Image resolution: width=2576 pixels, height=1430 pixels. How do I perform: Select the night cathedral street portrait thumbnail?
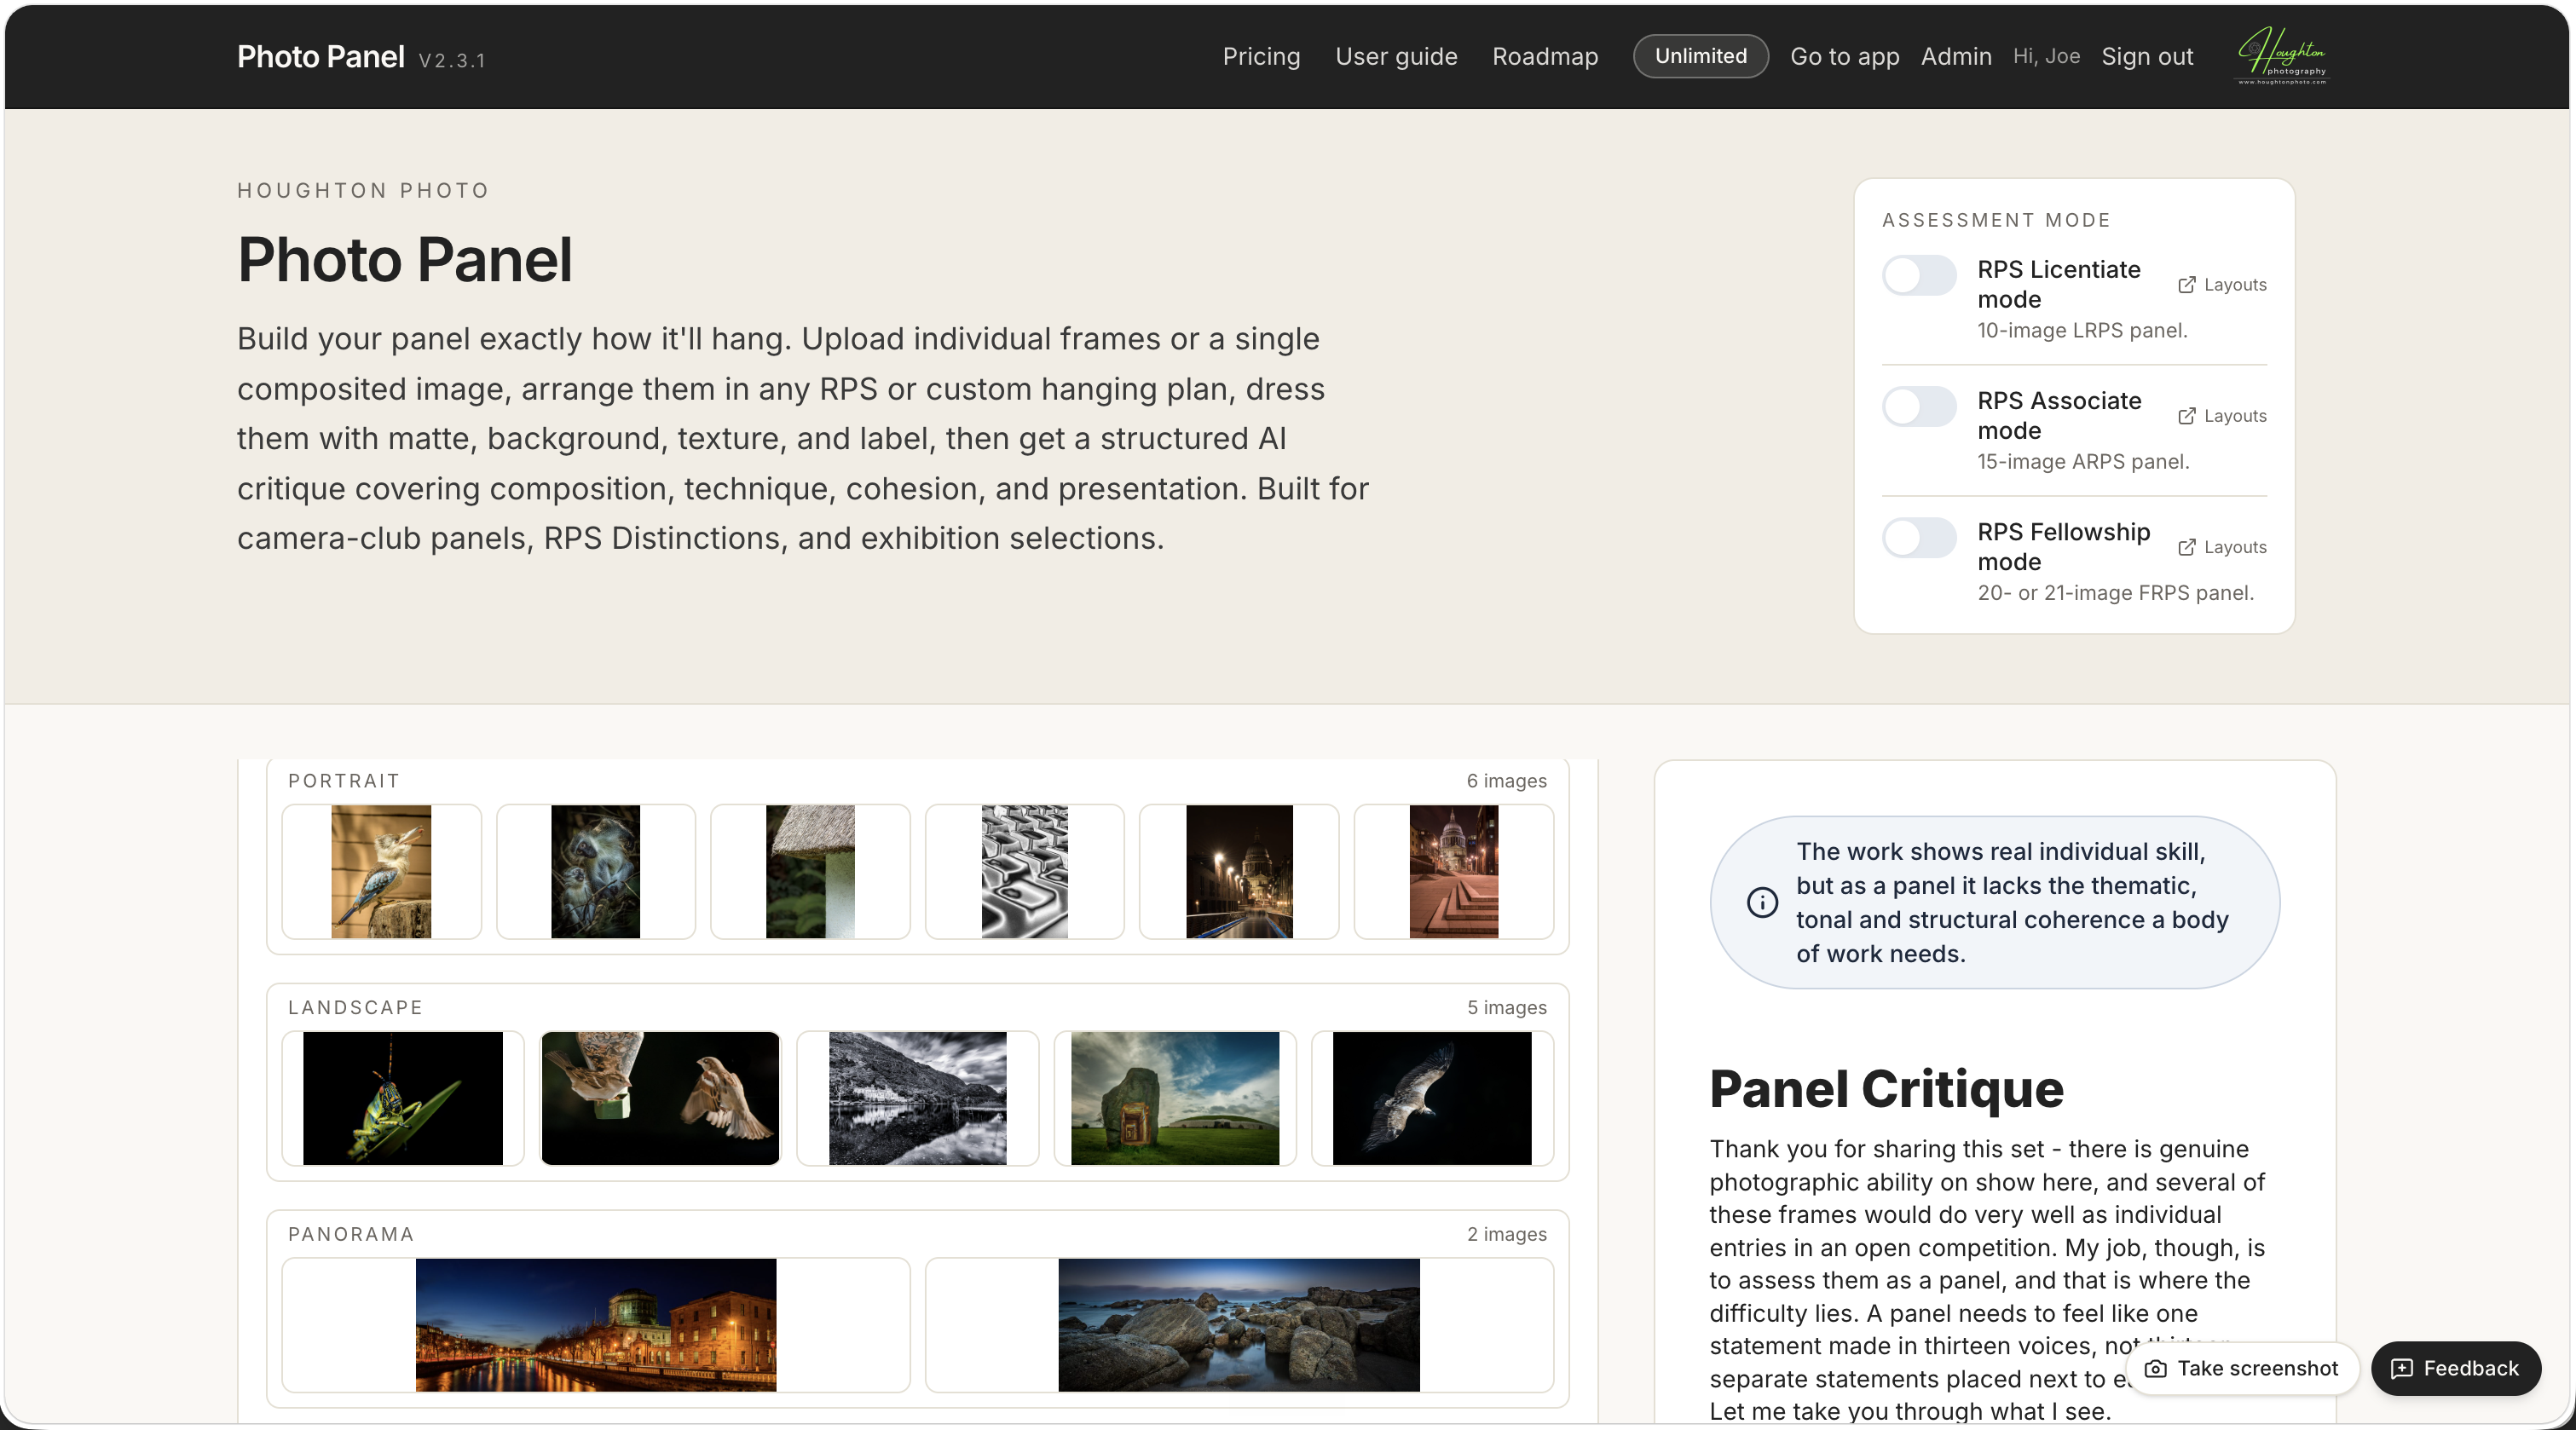click(x=1239, y=871)
